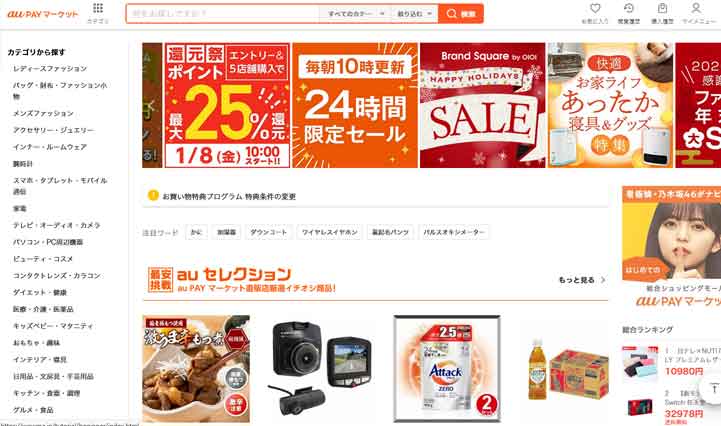The image size is (721, 426).
Task: Expand the 絞り込む dropdown
Action: (415, 14)
